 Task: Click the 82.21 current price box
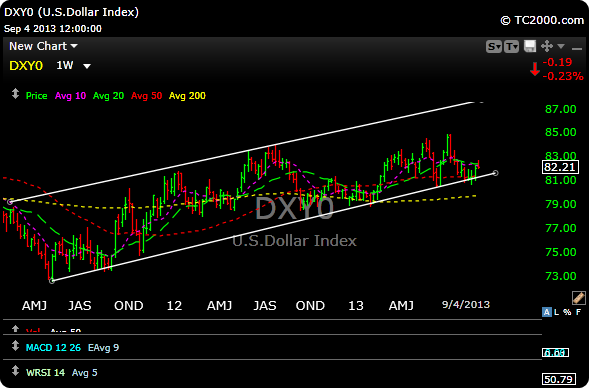[x=560, y=167]
